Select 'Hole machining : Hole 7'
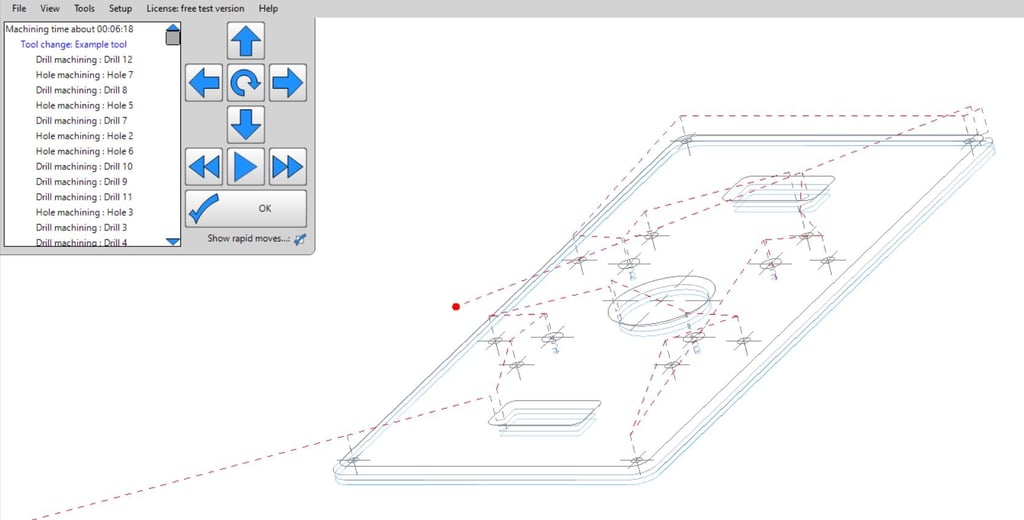 point(84,74)
